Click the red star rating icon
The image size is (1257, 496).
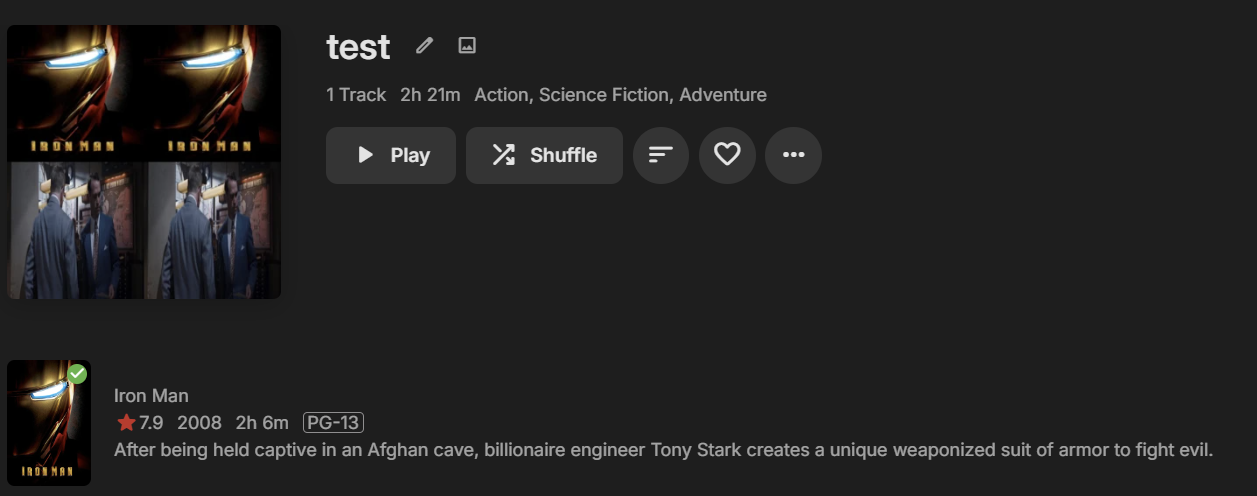tap(126, 423)
